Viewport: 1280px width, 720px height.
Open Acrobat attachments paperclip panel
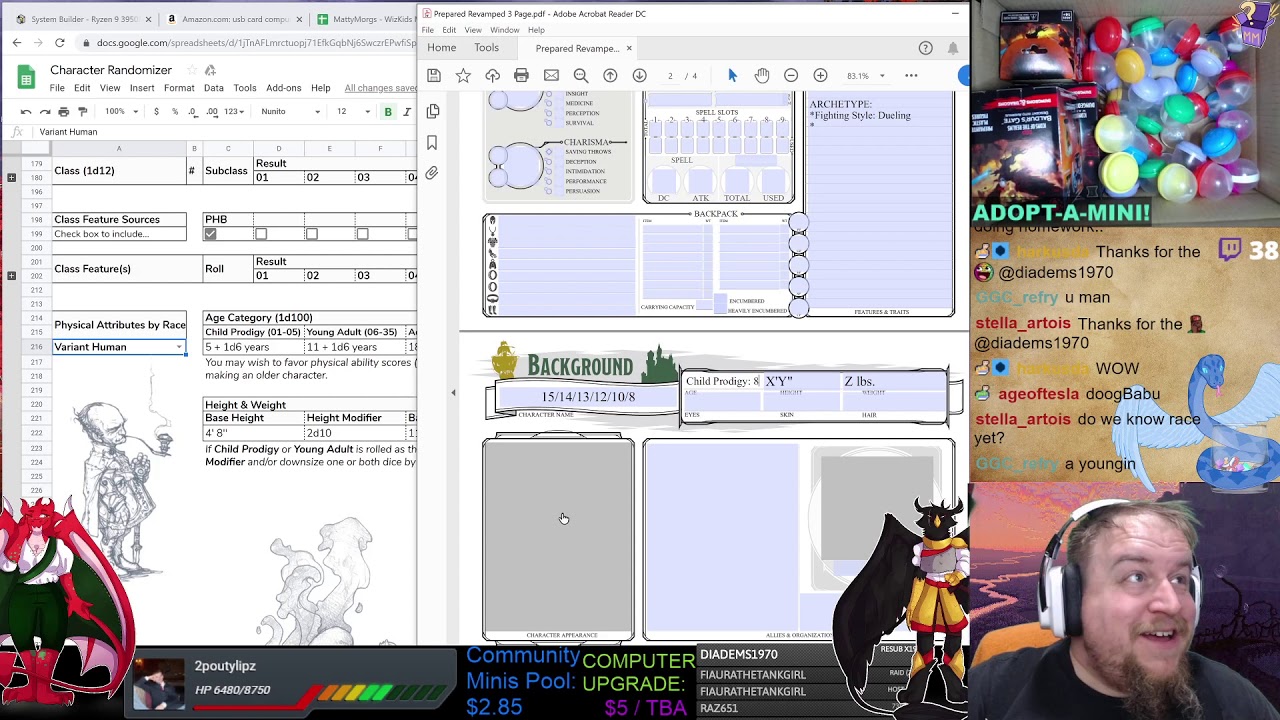tap(432, 174)
